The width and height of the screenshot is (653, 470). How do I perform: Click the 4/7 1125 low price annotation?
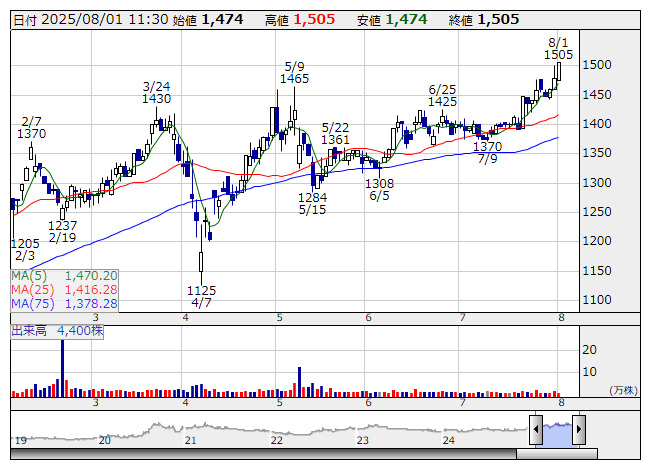(202, 296)
